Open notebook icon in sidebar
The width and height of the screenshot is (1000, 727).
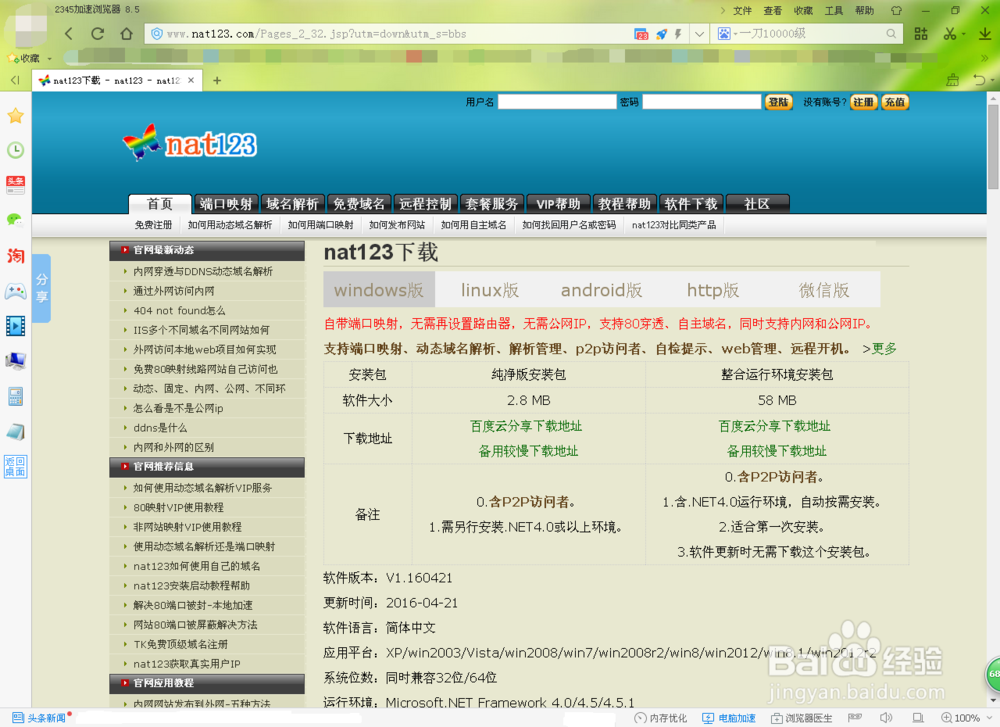(x=15, y=432)
